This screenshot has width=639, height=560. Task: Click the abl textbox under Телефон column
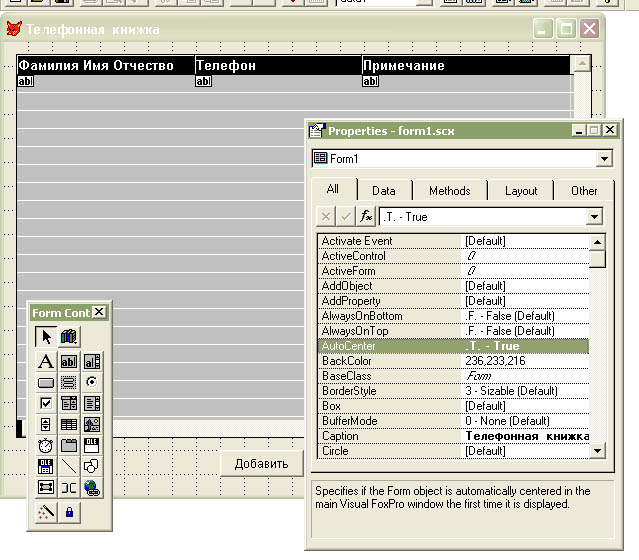point(204,81)
